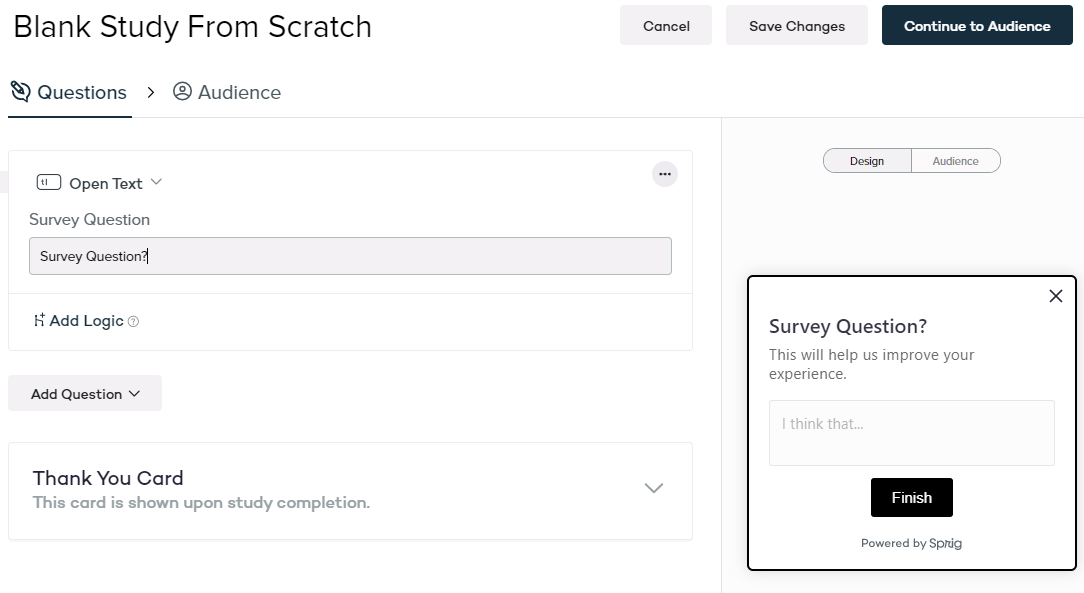The width and height of the screenshot is (1084, 593).
Task: Click the Add Logic help info icon
Action: (134, 322)
